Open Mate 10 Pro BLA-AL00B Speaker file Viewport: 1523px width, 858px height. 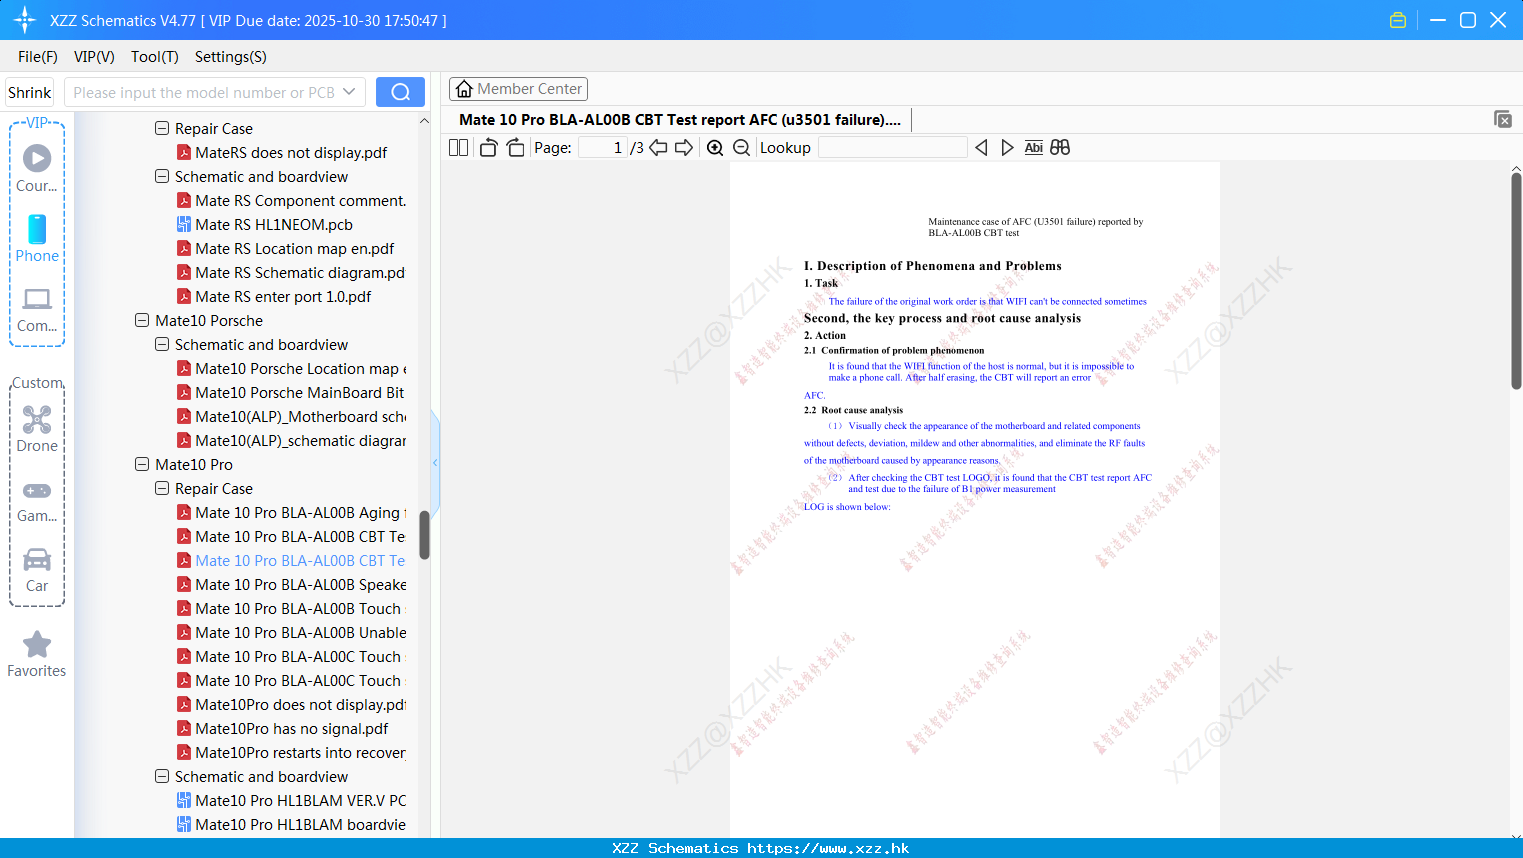pos(300,585)
